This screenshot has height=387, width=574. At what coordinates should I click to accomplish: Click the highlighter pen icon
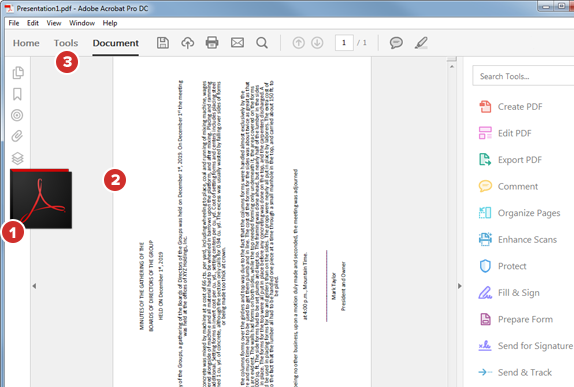421,43
